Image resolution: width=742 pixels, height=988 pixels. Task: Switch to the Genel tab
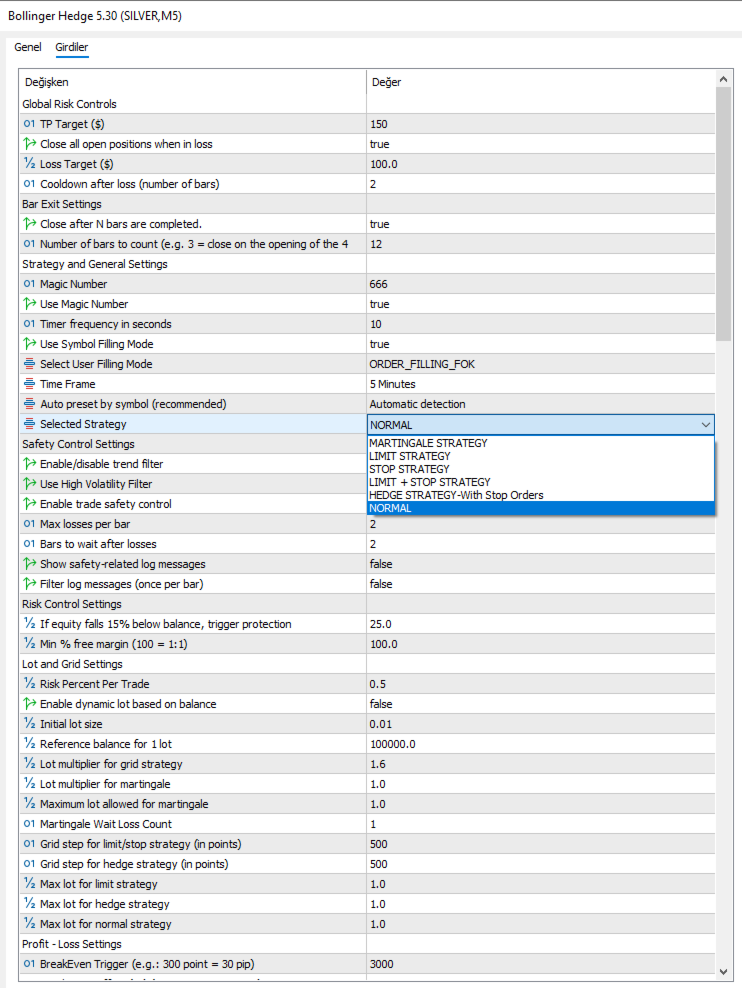(28, 47)
